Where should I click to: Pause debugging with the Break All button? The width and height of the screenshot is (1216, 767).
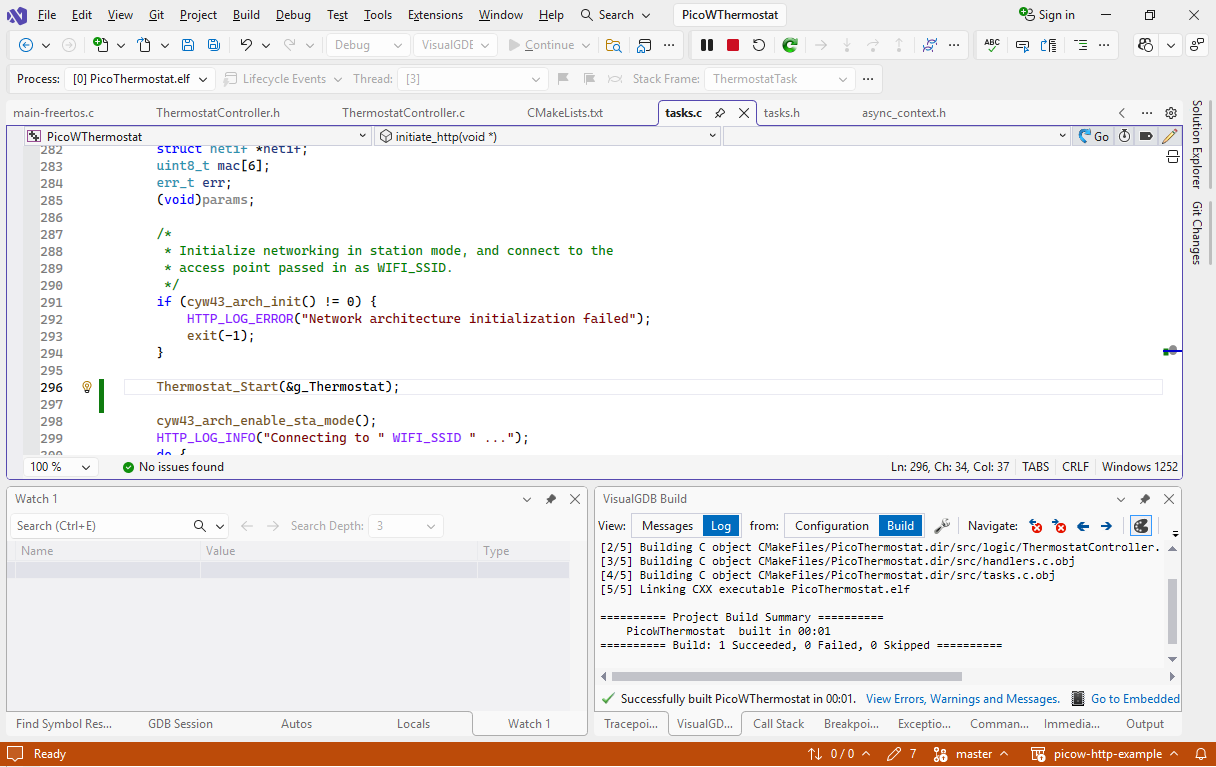coord(707,45)
